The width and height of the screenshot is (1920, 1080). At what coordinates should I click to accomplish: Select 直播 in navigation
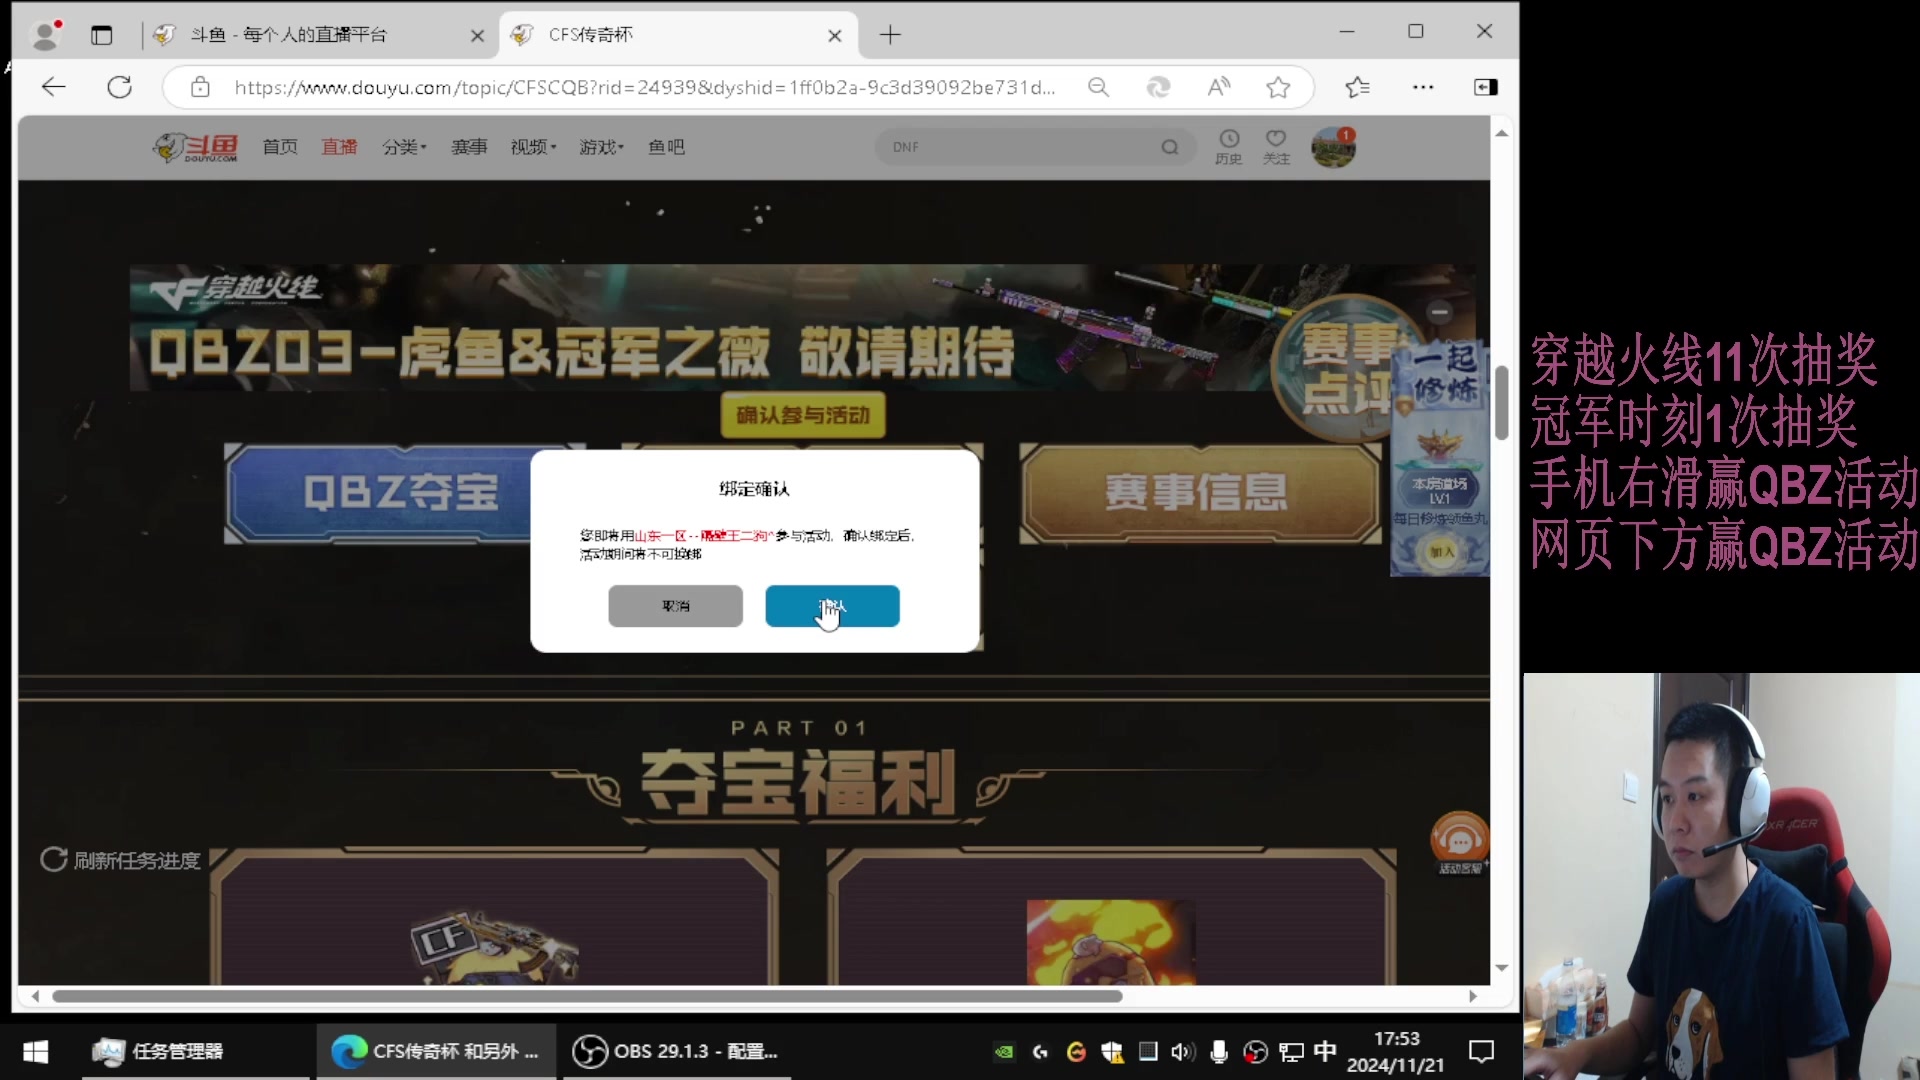pyautogui.click(x=339, y=147)
